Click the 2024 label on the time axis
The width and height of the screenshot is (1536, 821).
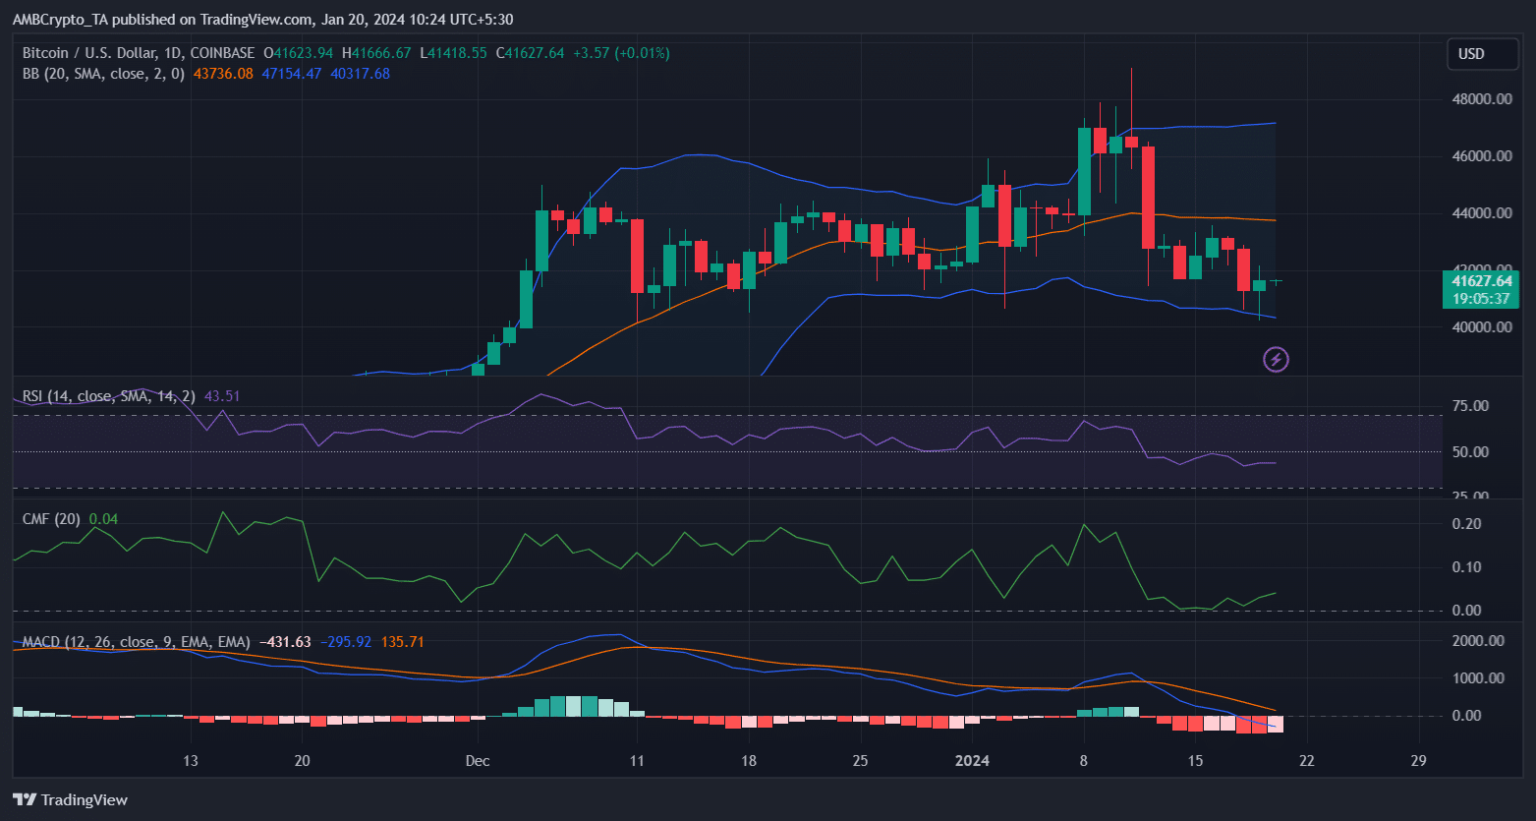tap(971, 761)
